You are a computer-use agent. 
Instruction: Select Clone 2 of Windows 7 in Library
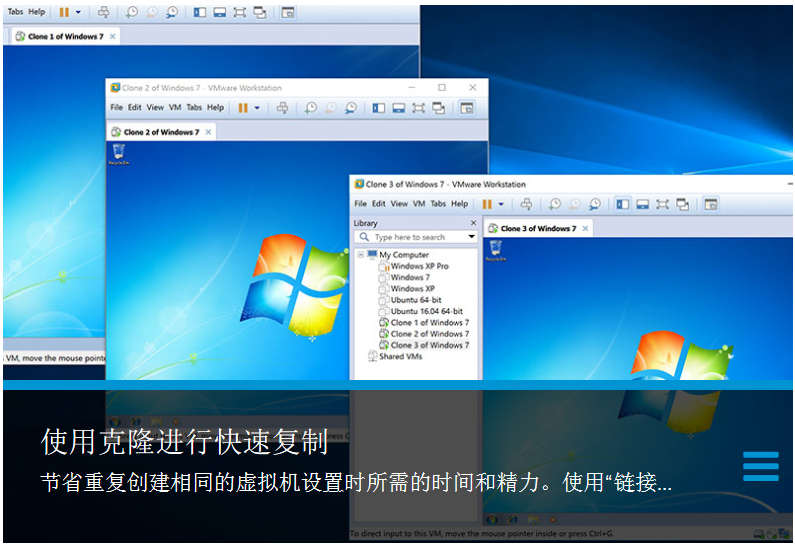[x=424, y=334]
